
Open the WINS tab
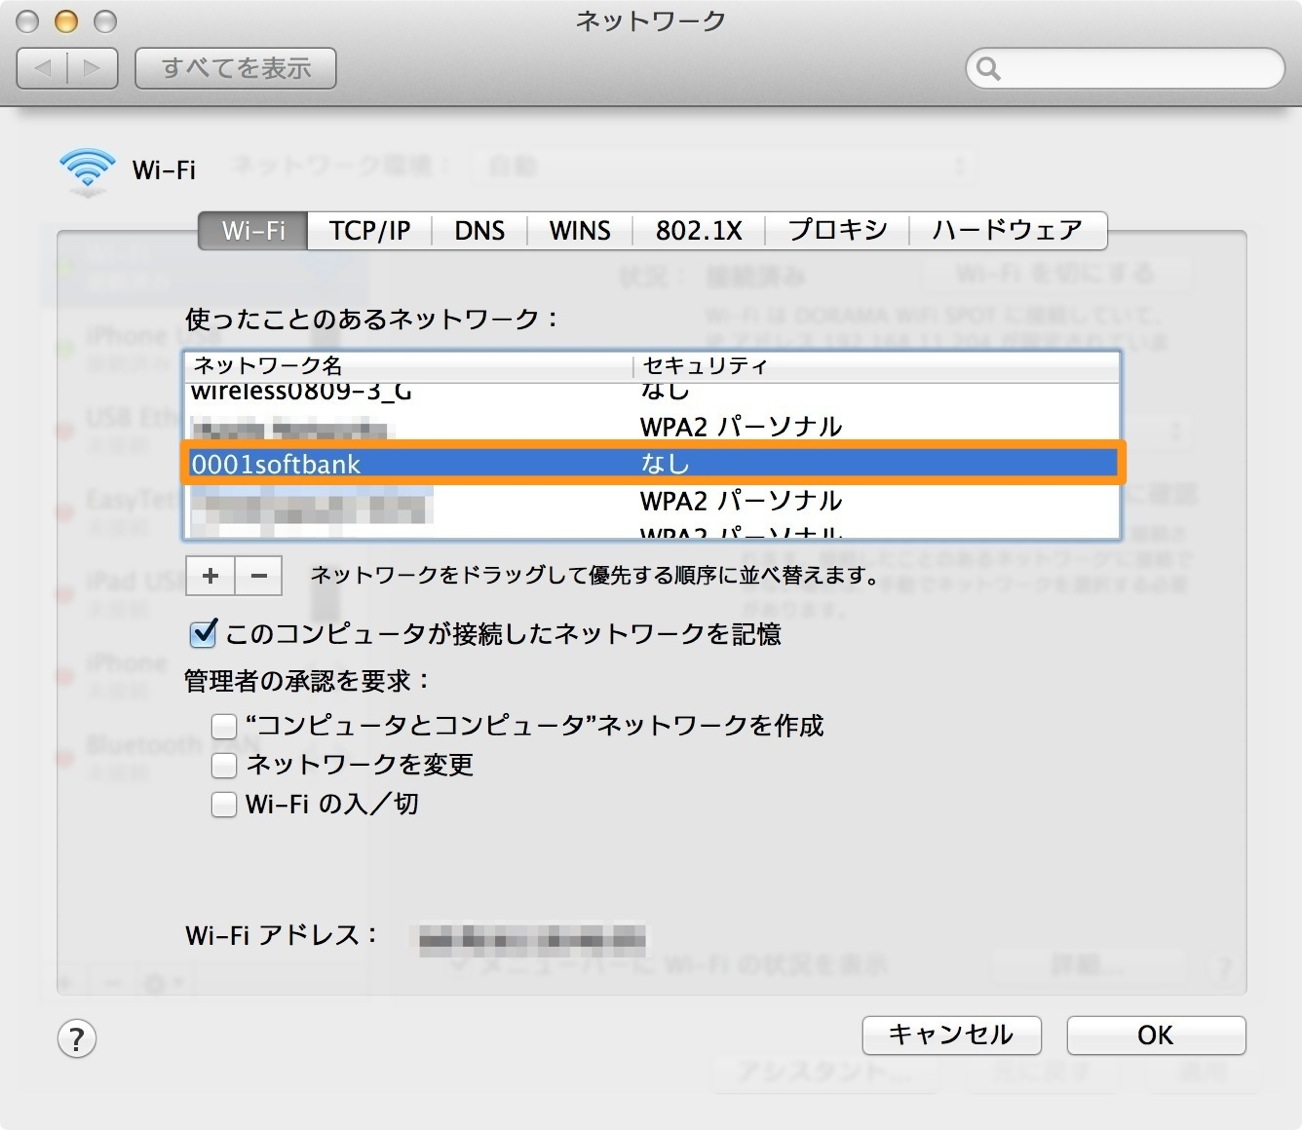click(579, 231)
